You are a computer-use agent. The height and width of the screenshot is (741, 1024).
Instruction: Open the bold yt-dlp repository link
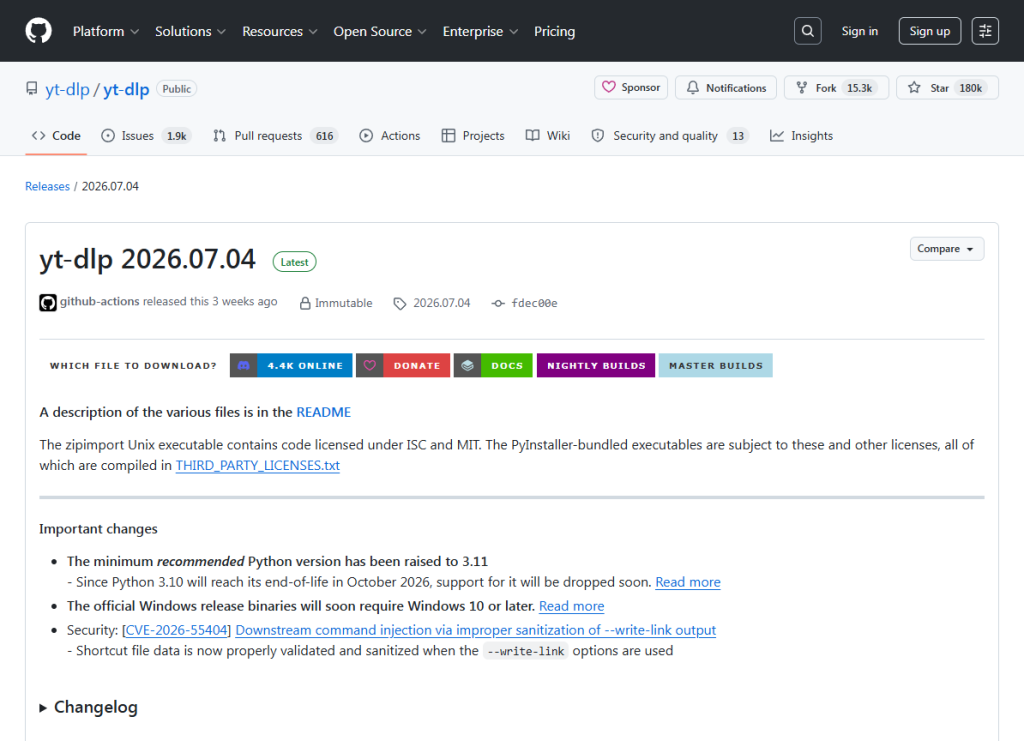pyautogui.click(x=126, y=89)
